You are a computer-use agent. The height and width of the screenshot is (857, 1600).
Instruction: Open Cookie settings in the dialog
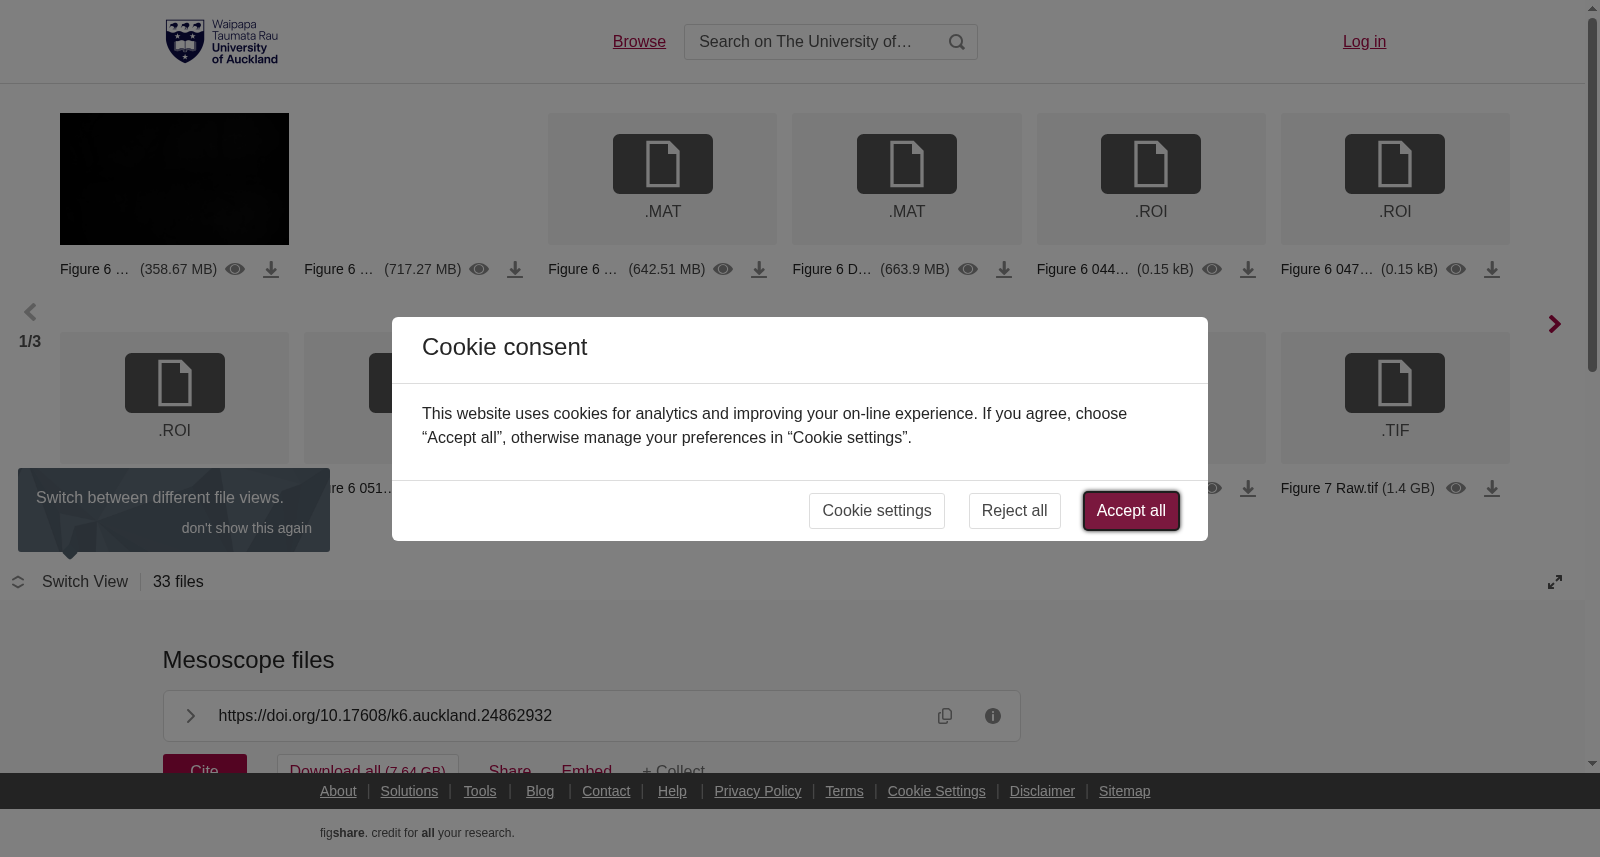point(877,511)
